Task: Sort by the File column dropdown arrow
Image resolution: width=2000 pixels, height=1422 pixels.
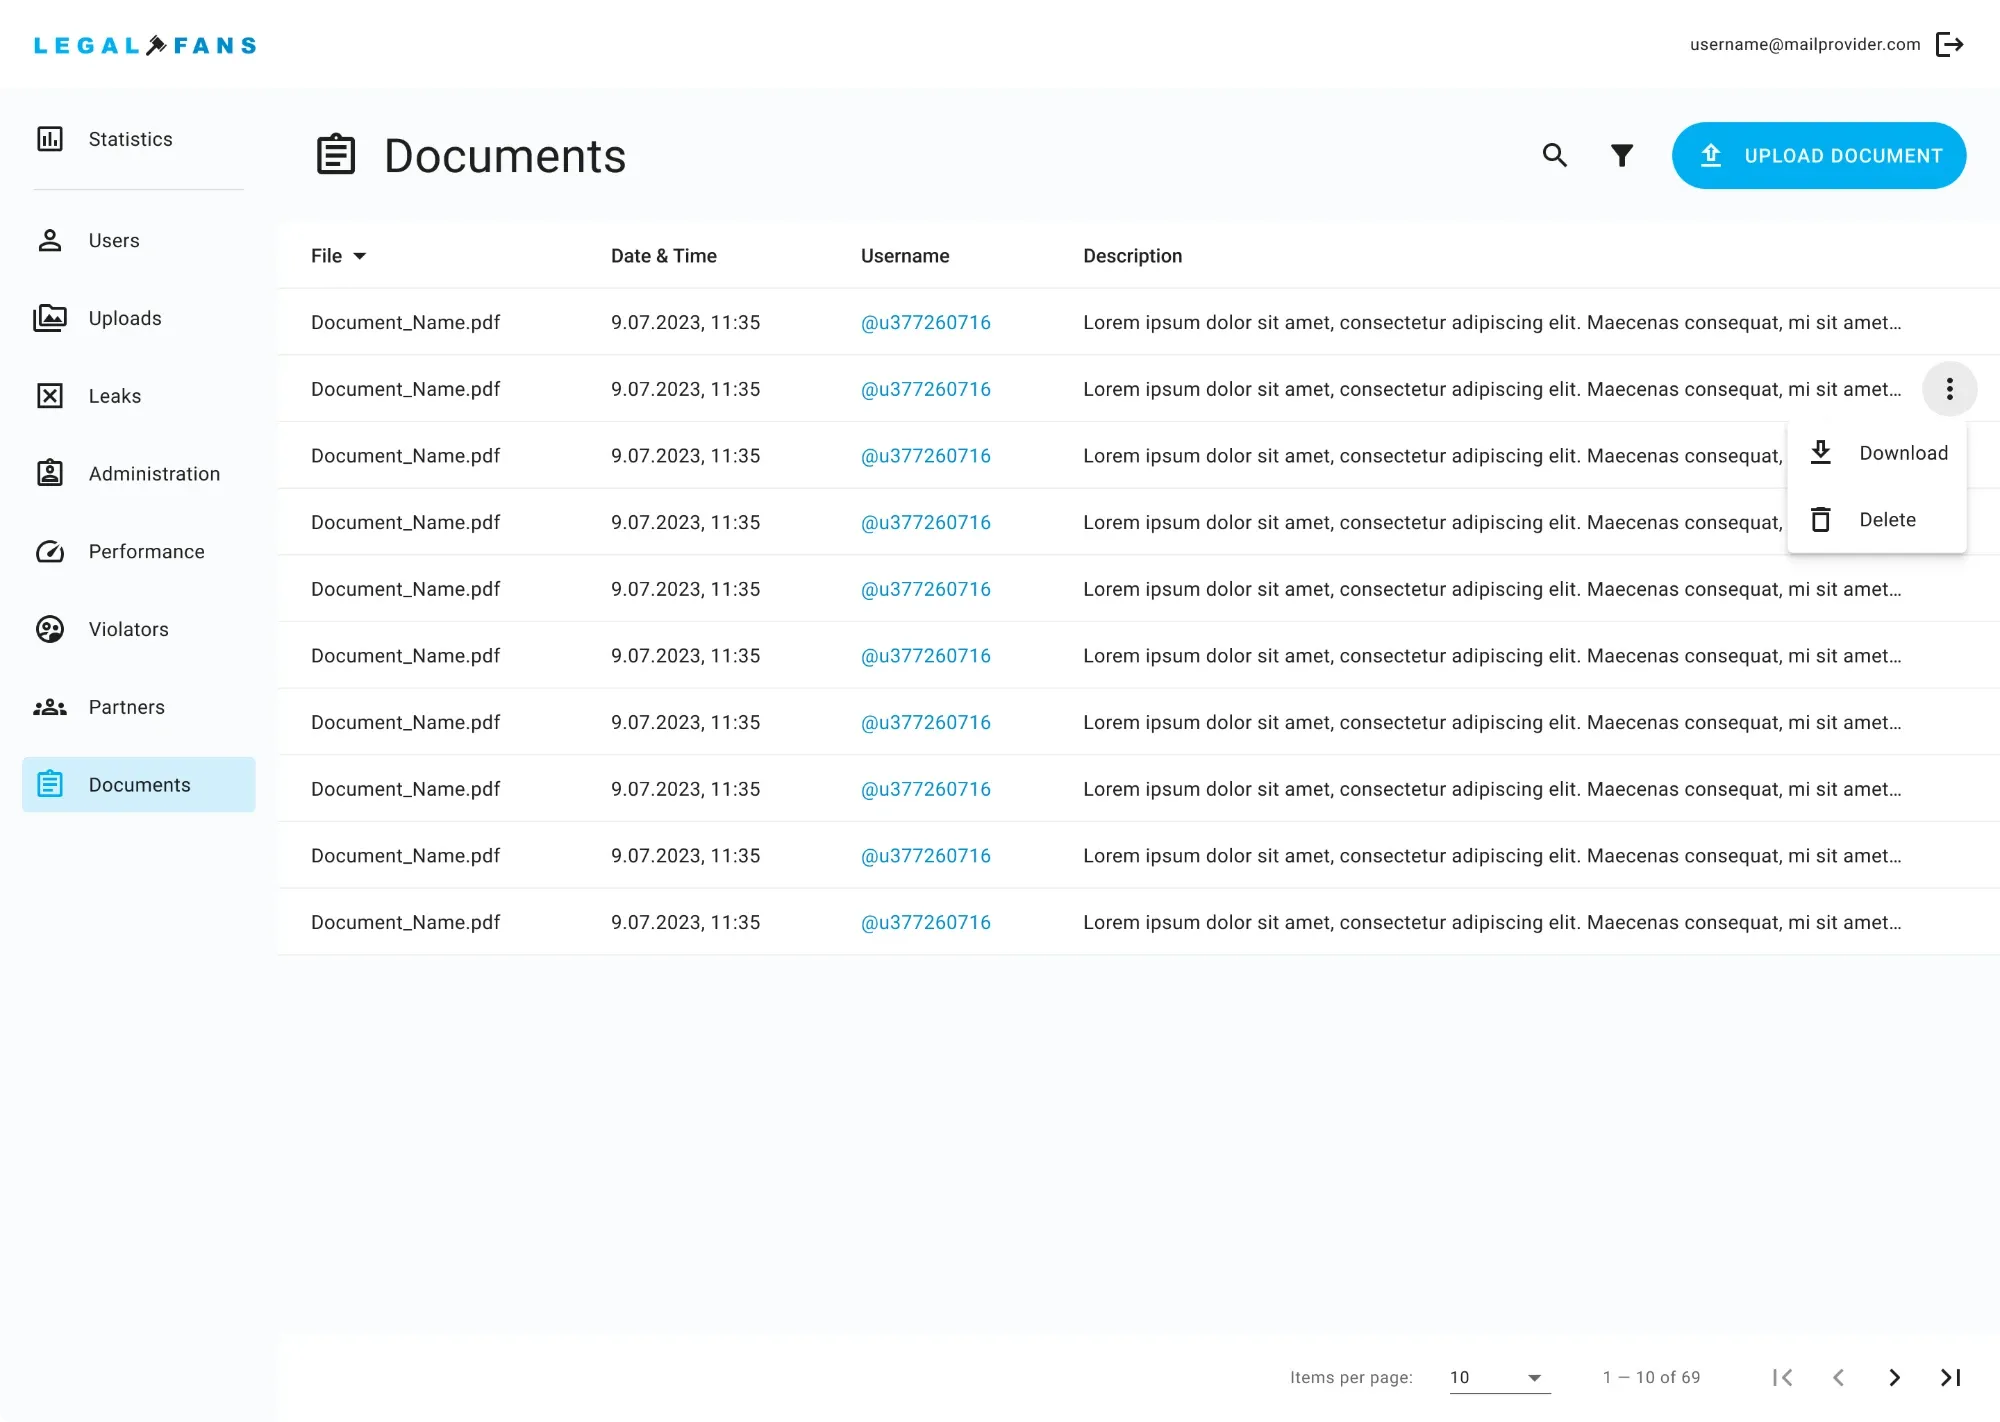Action: tap(360, 256)
